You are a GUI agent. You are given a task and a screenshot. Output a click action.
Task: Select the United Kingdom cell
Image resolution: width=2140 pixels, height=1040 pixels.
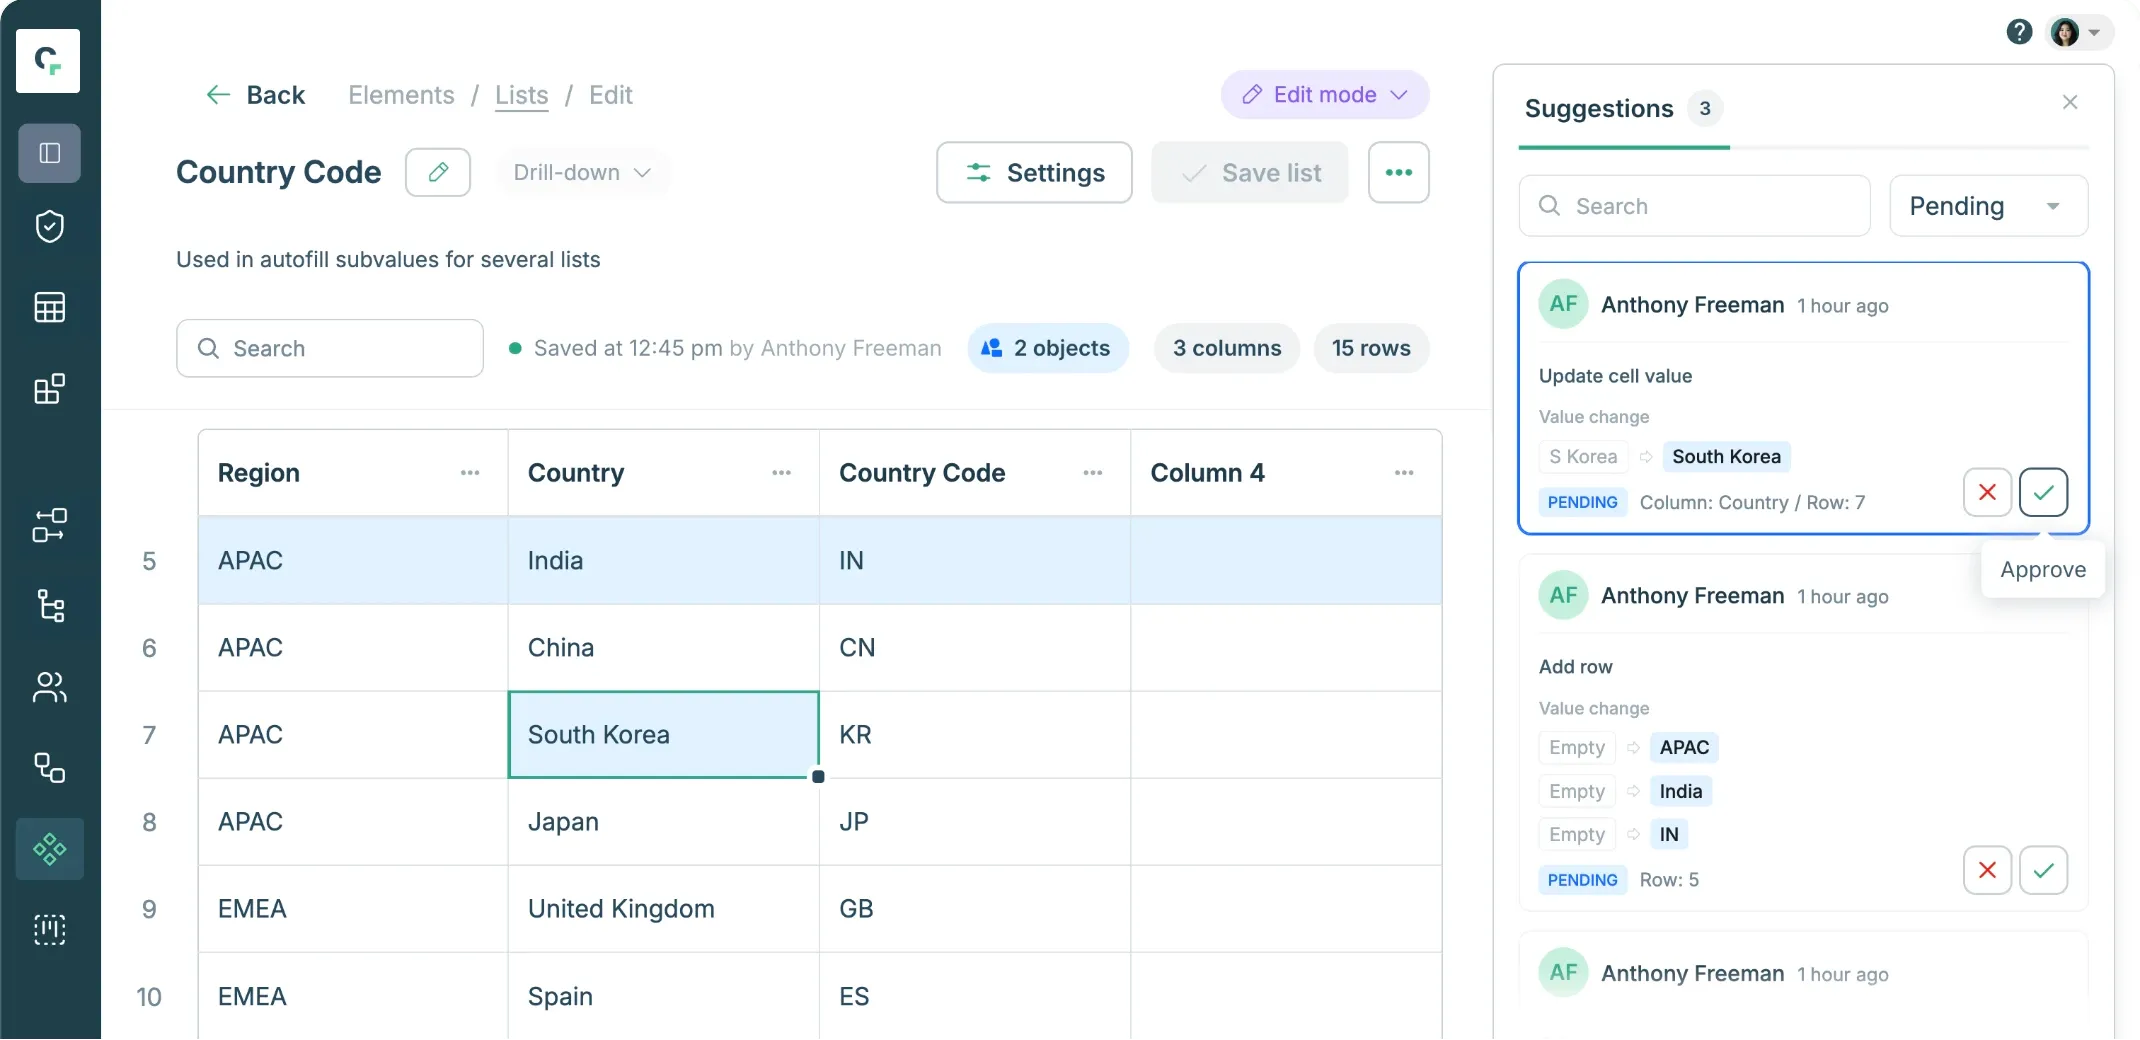click(663, 909)
